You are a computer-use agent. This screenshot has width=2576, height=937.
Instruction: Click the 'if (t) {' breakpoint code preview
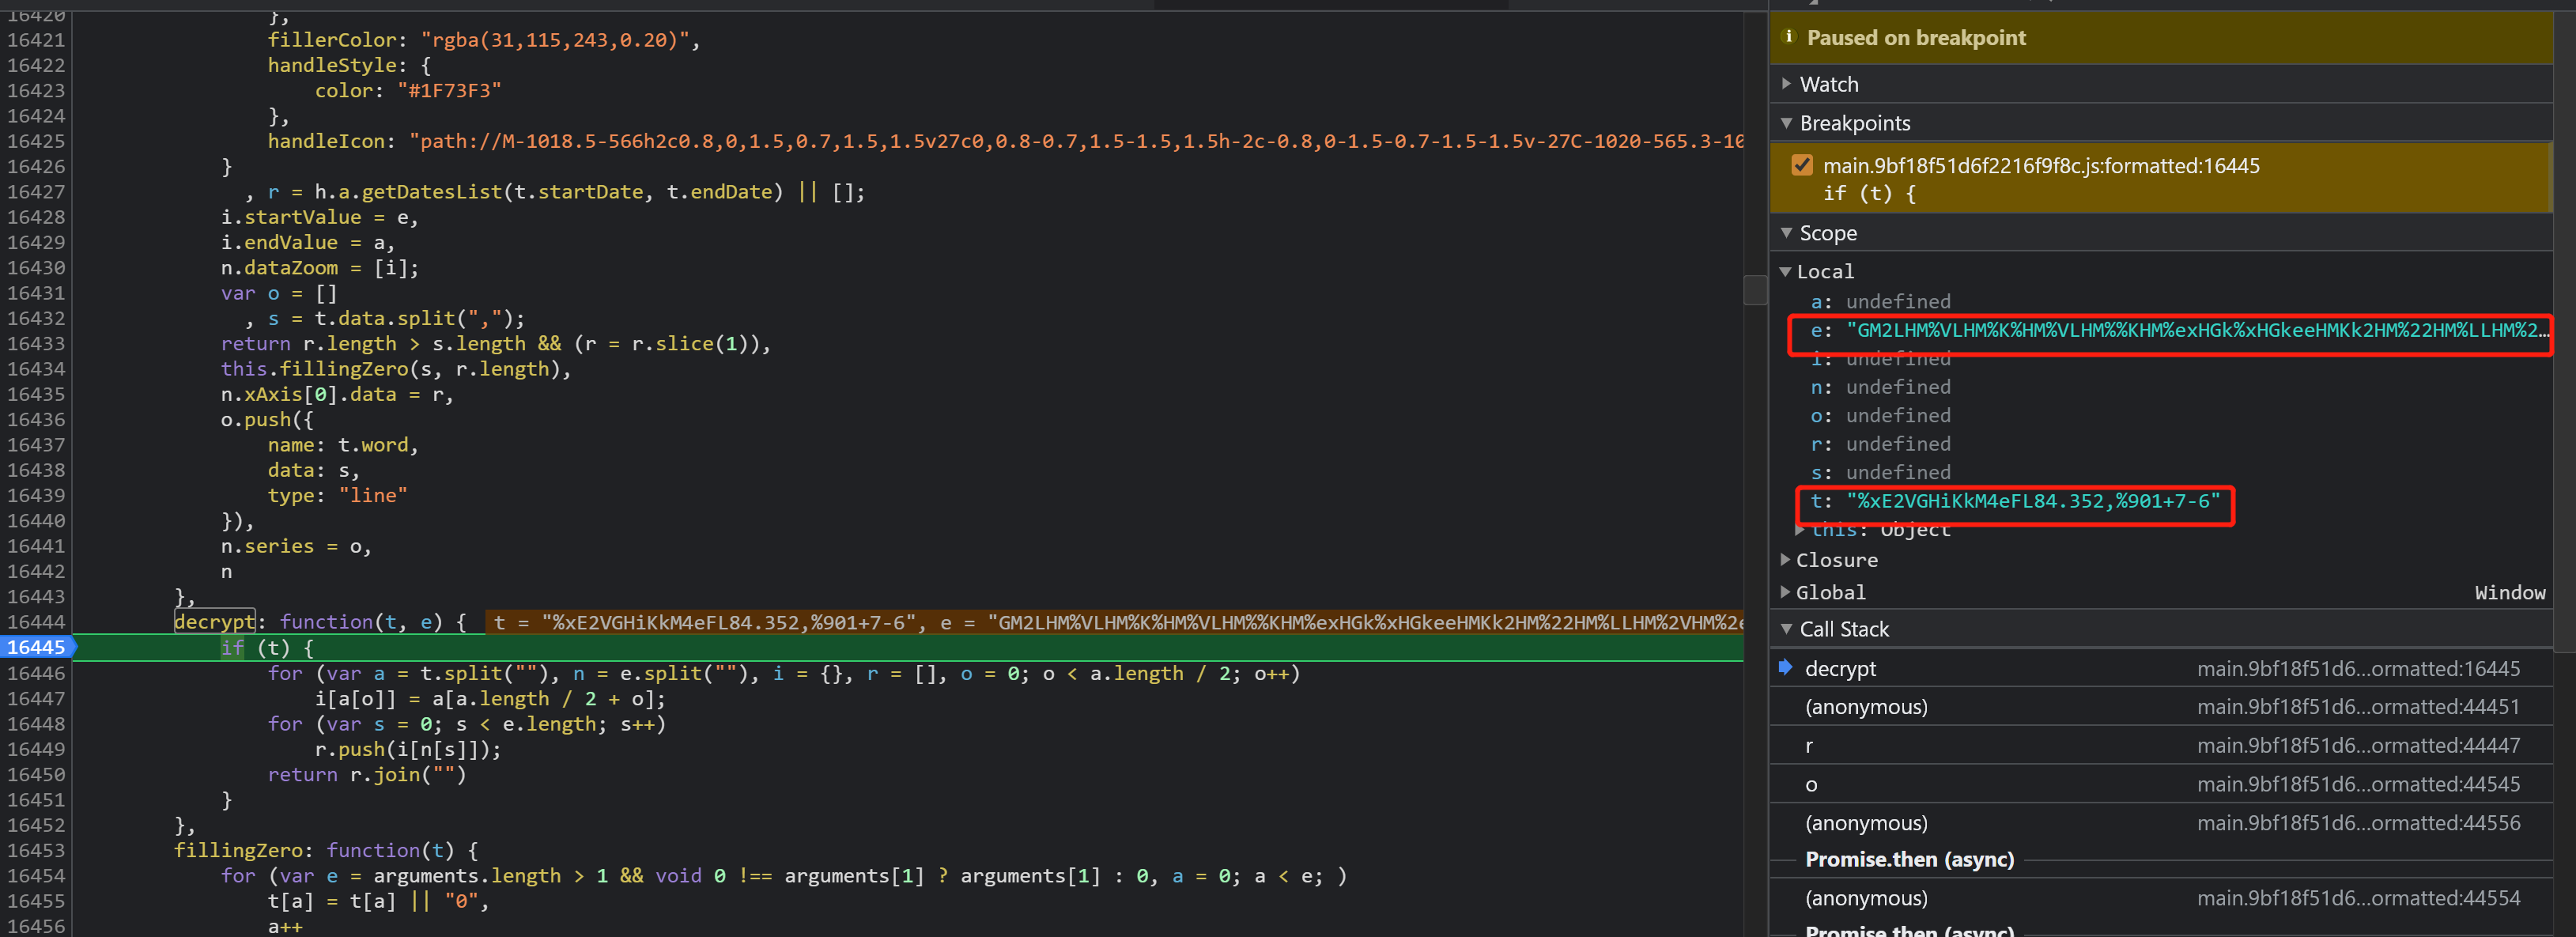(x=1869, y=193)
